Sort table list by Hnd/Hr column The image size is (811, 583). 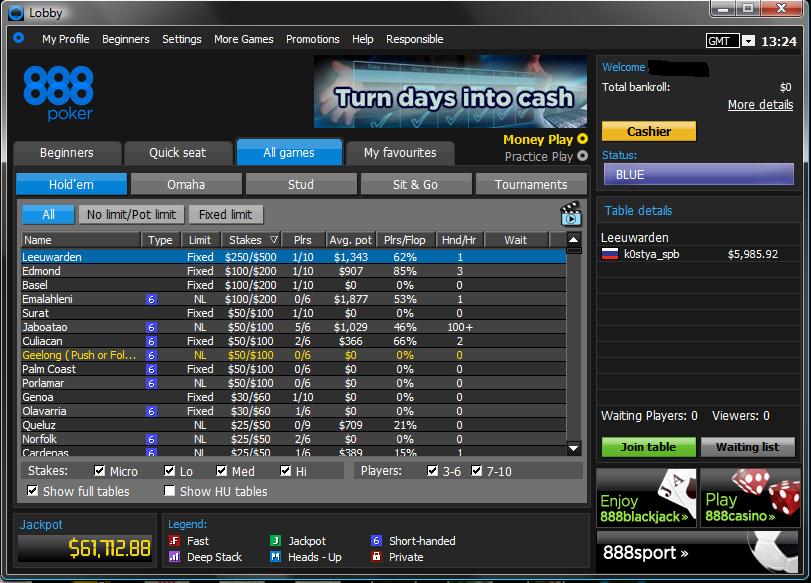click(x=459, y=240)
